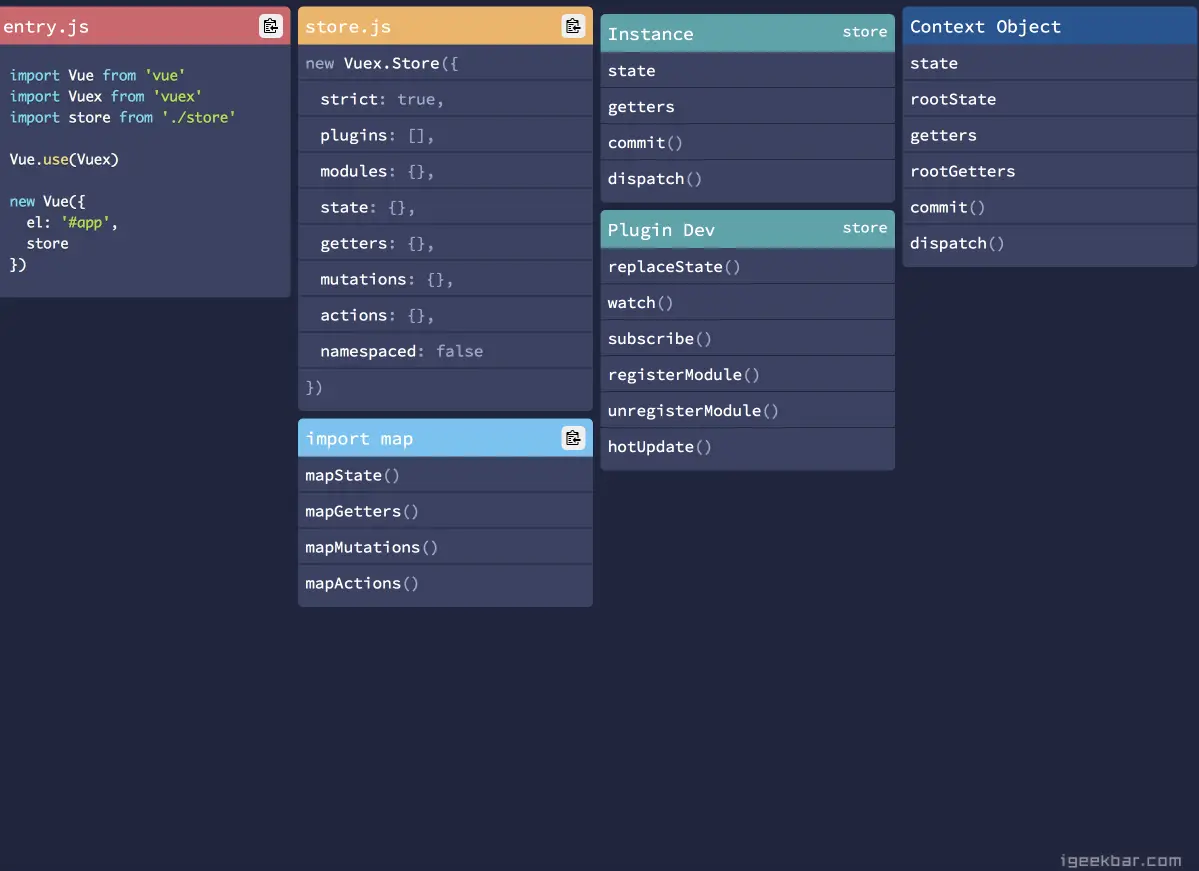Select 'commit()' in the Context Object panel
The image size is (1199, 871).
[x=1050, y=206]
